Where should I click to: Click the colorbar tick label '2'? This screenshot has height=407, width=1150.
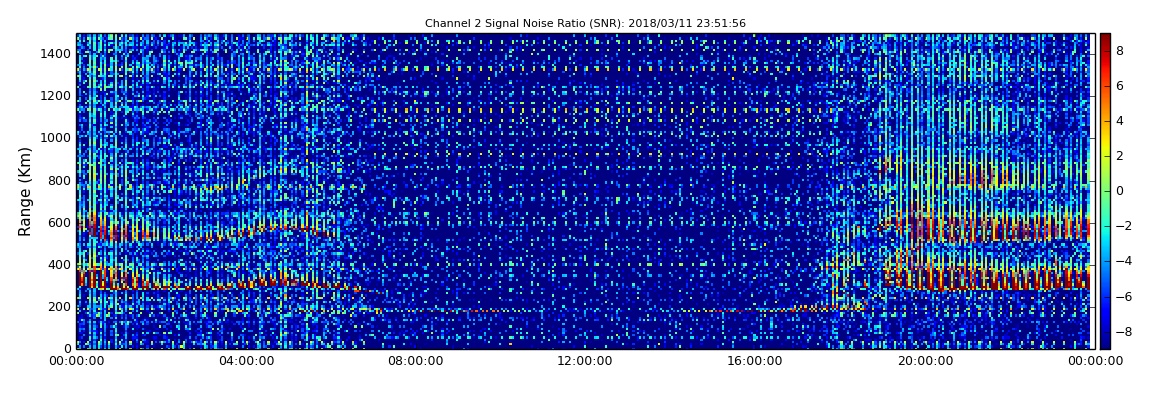coord(1120,155)
